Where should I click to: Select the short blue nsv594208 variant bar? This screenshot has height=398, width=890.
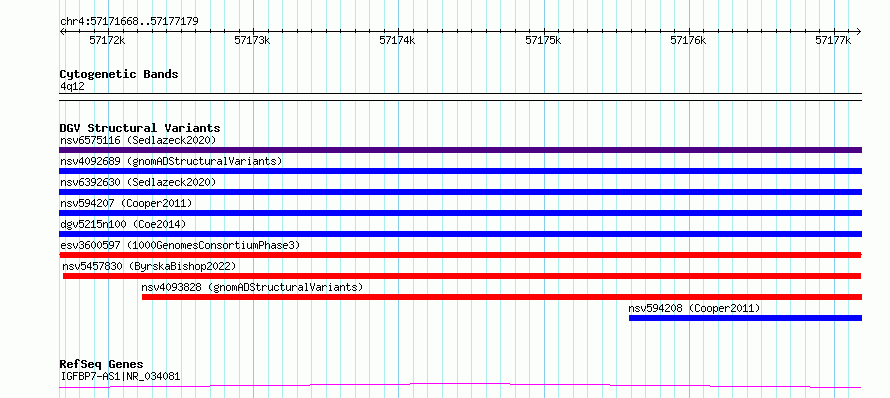pyautogui.click(x=745, y=318)
